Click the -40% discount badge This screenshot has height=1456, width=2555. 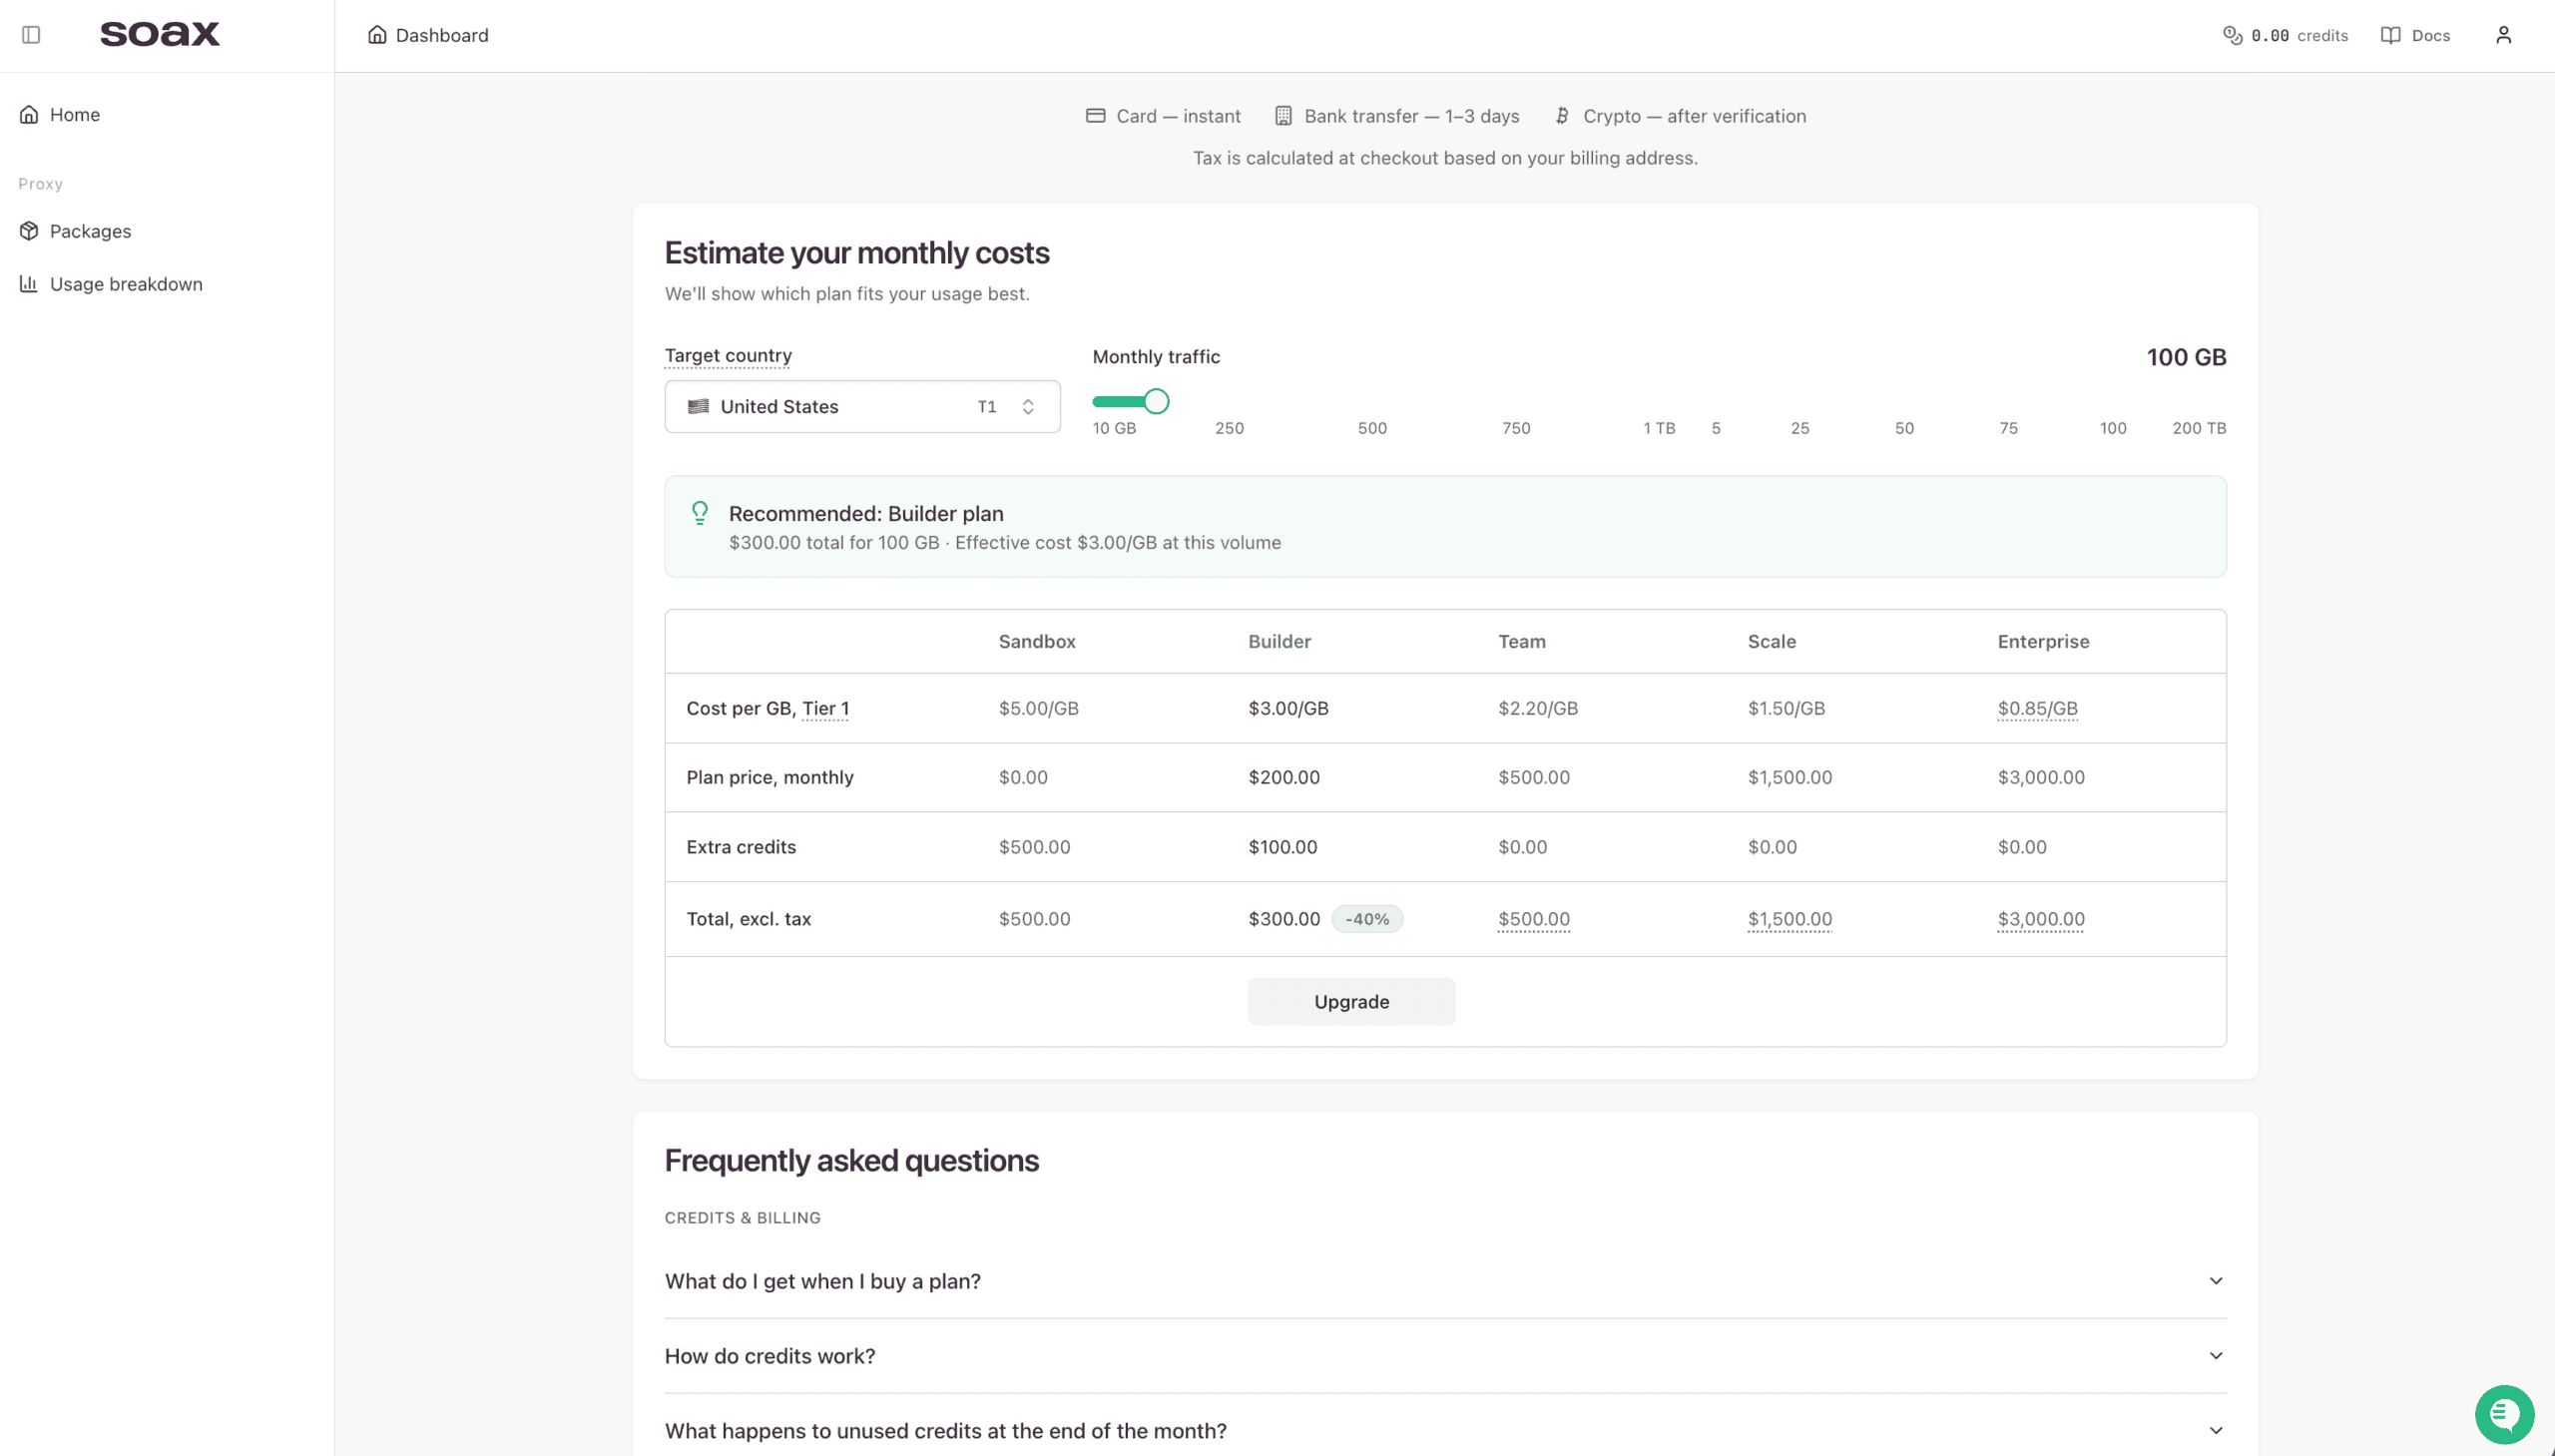[x=1367, y=919]
